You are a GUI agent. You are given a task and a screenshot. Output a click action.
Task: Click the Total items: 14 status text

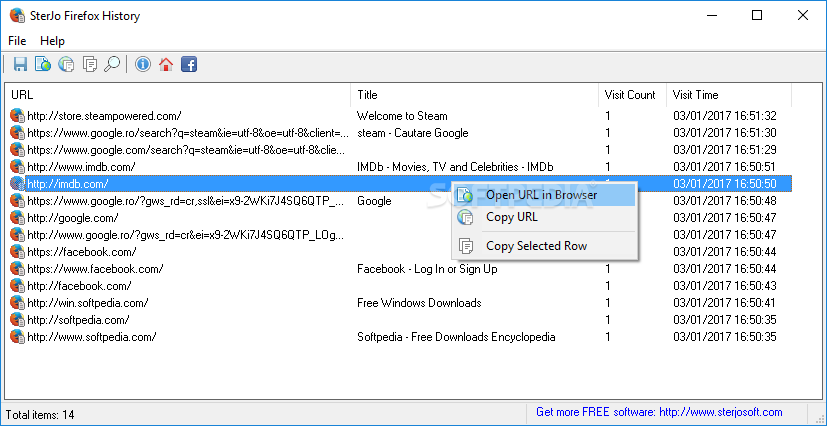pos(40,414)
